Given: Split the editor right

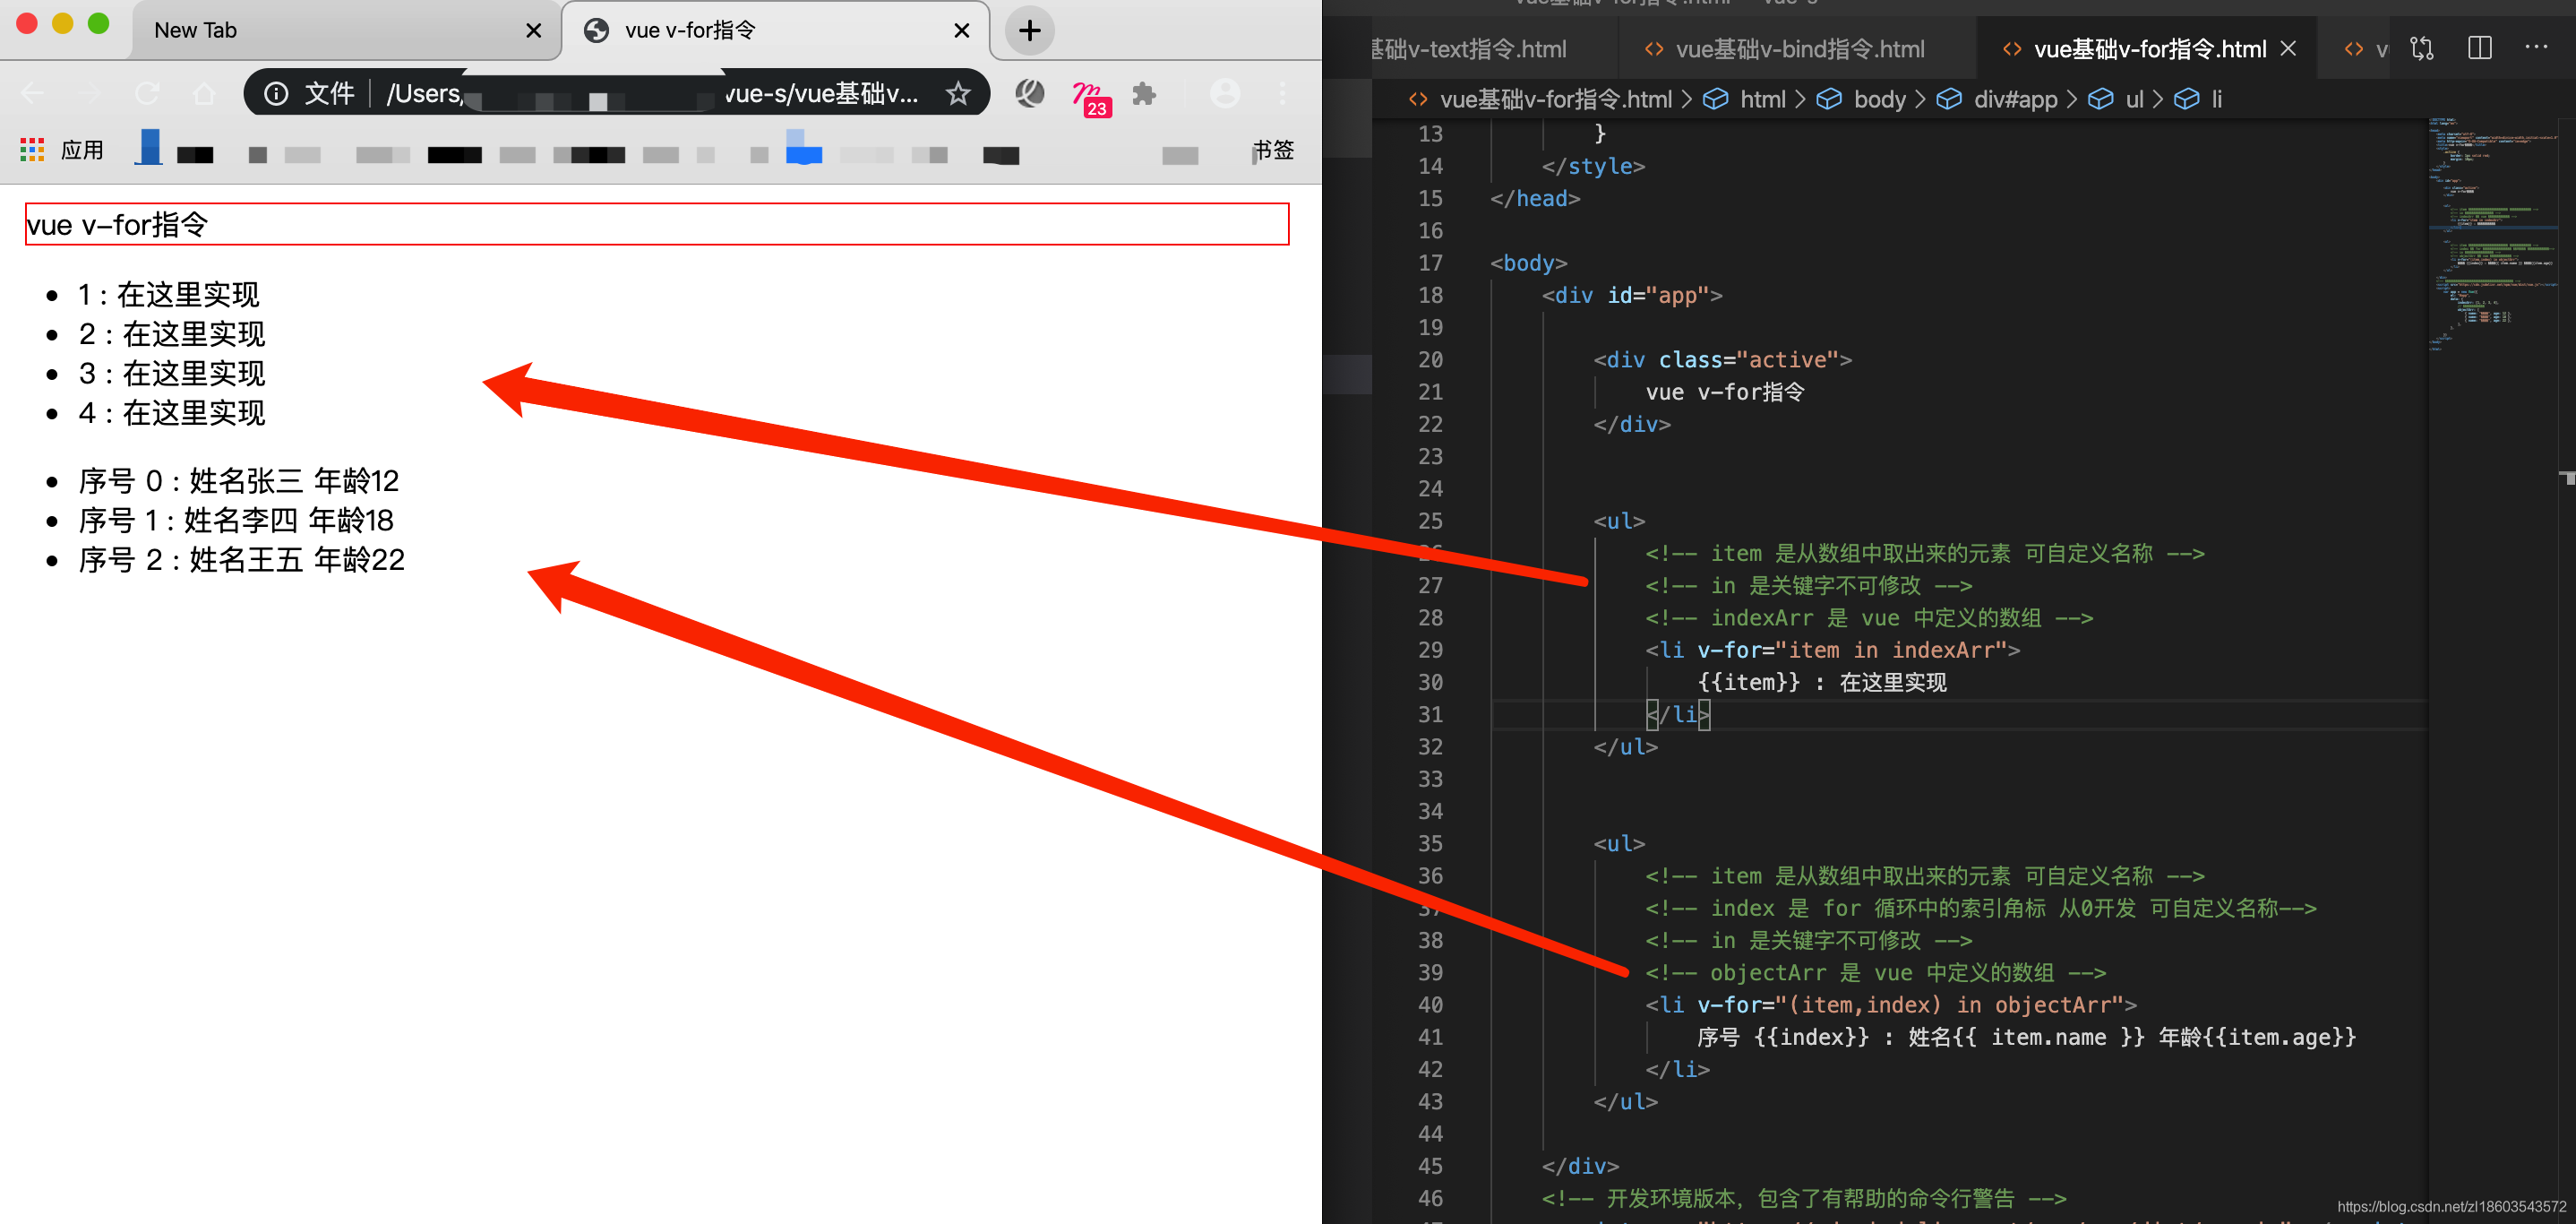Looking at the screenshot, I should pos(2480,48).
